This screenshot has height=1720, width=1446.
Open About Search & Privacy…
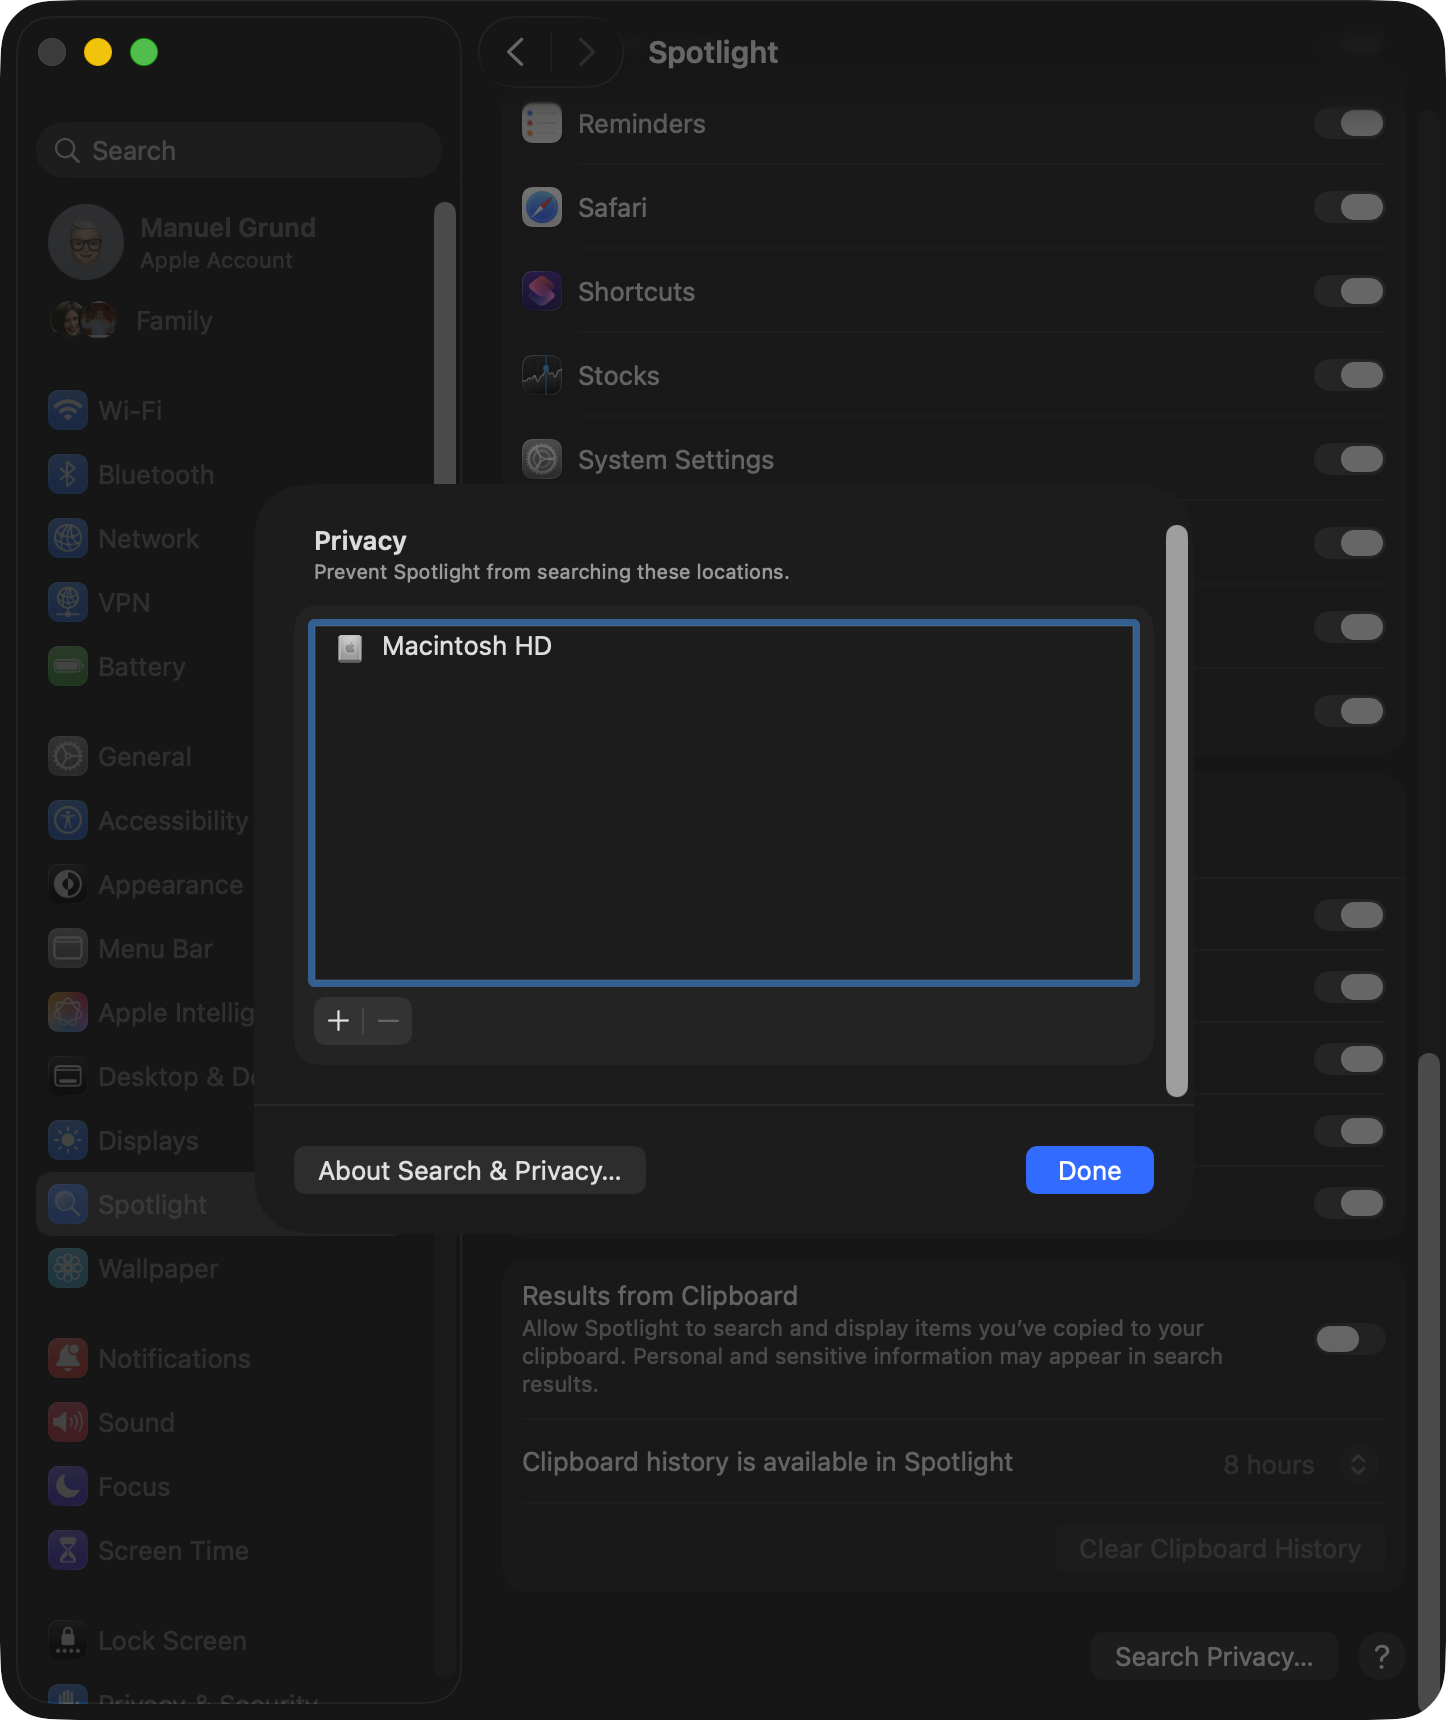click(x=470, y=1170)
